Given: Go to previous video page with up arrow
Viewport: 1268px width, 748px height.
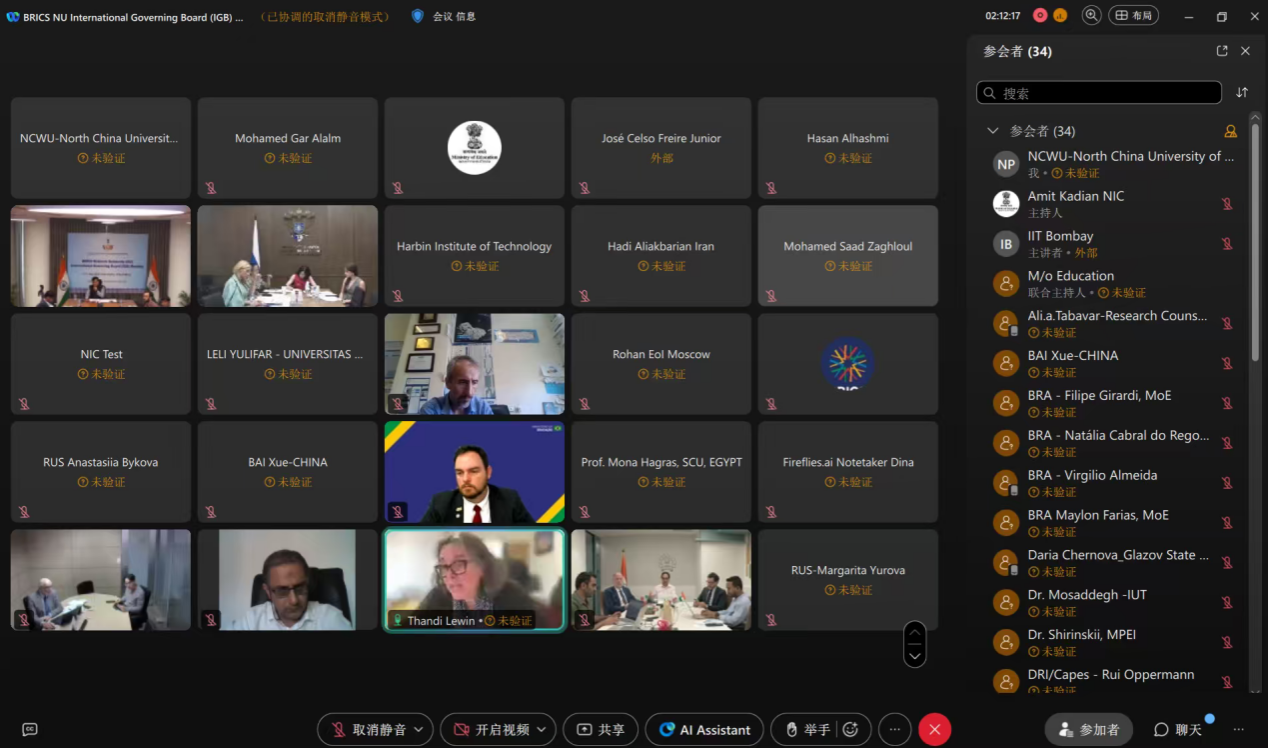Looking at the screenshot, I should tap(914, 633).
